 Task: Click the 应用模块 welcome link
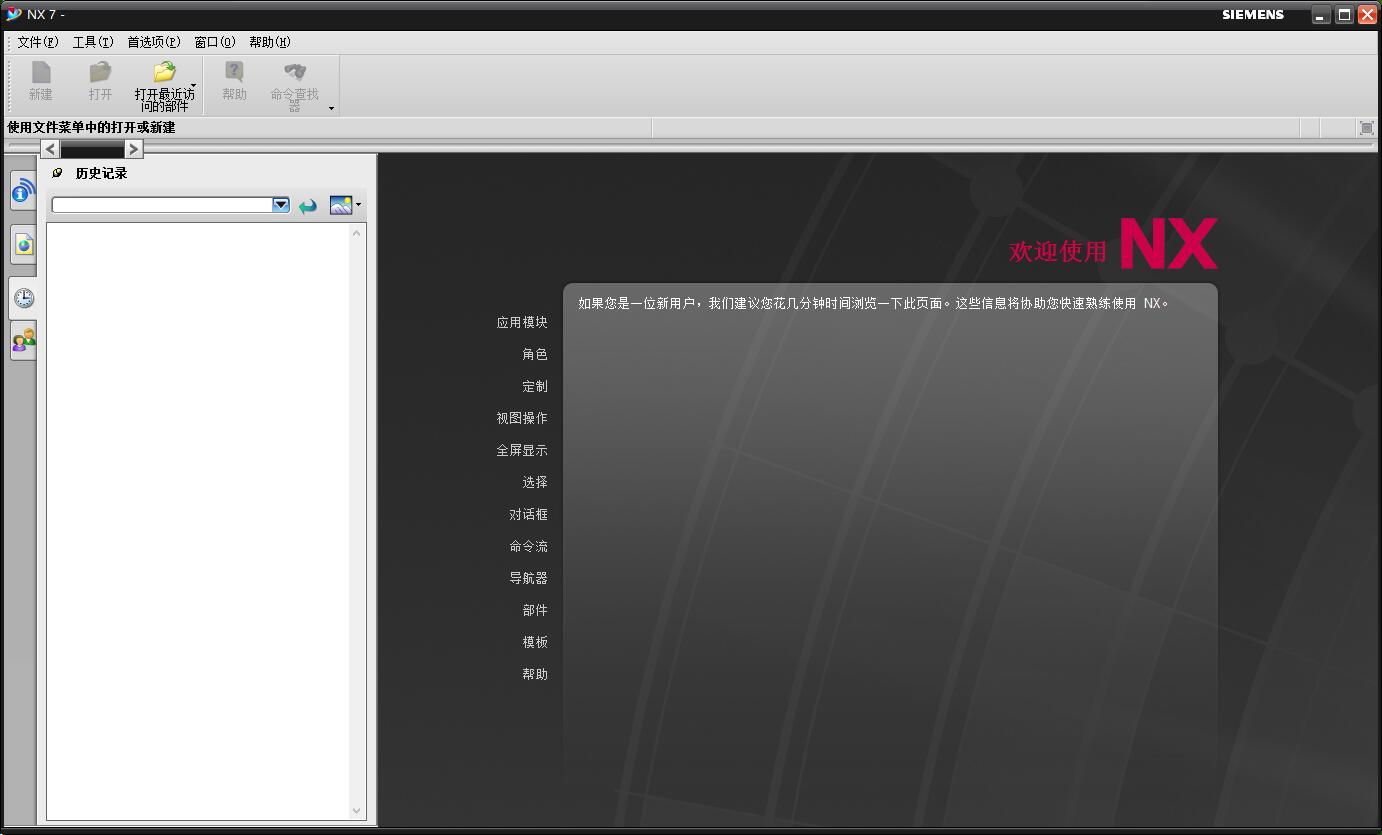(x=522, y=322)
